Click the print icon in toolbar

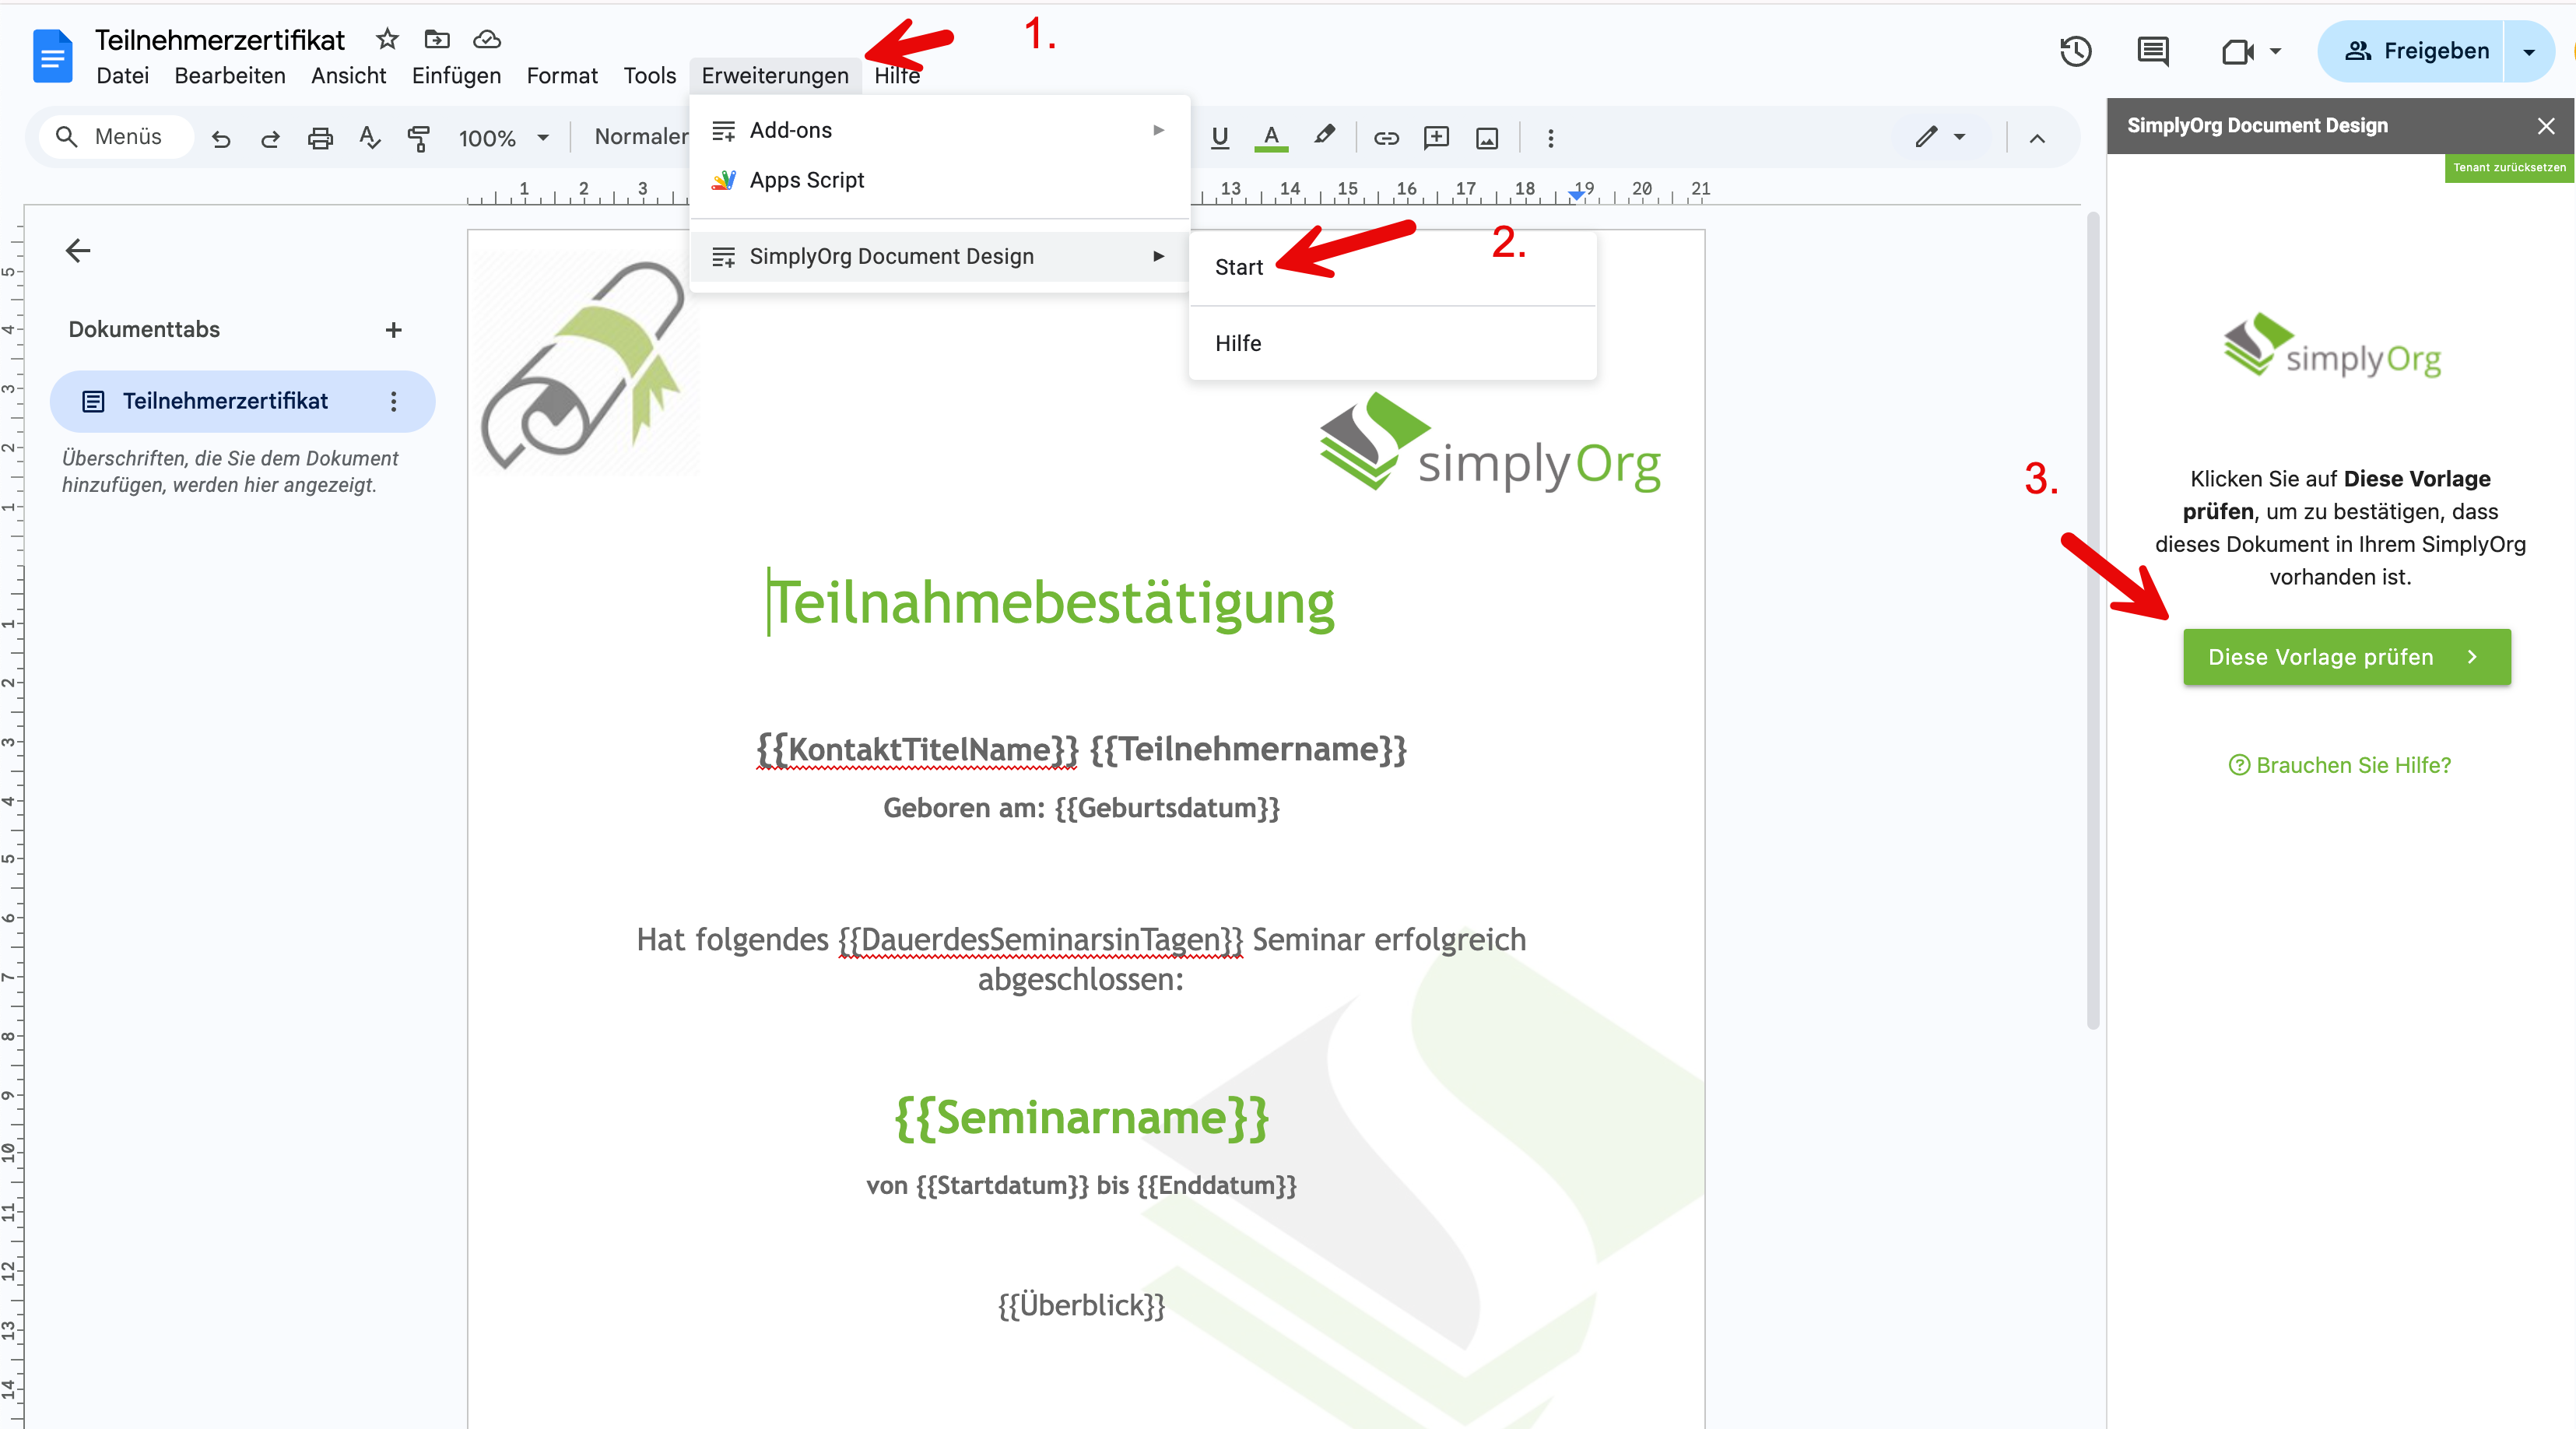(x=320, y=138)
